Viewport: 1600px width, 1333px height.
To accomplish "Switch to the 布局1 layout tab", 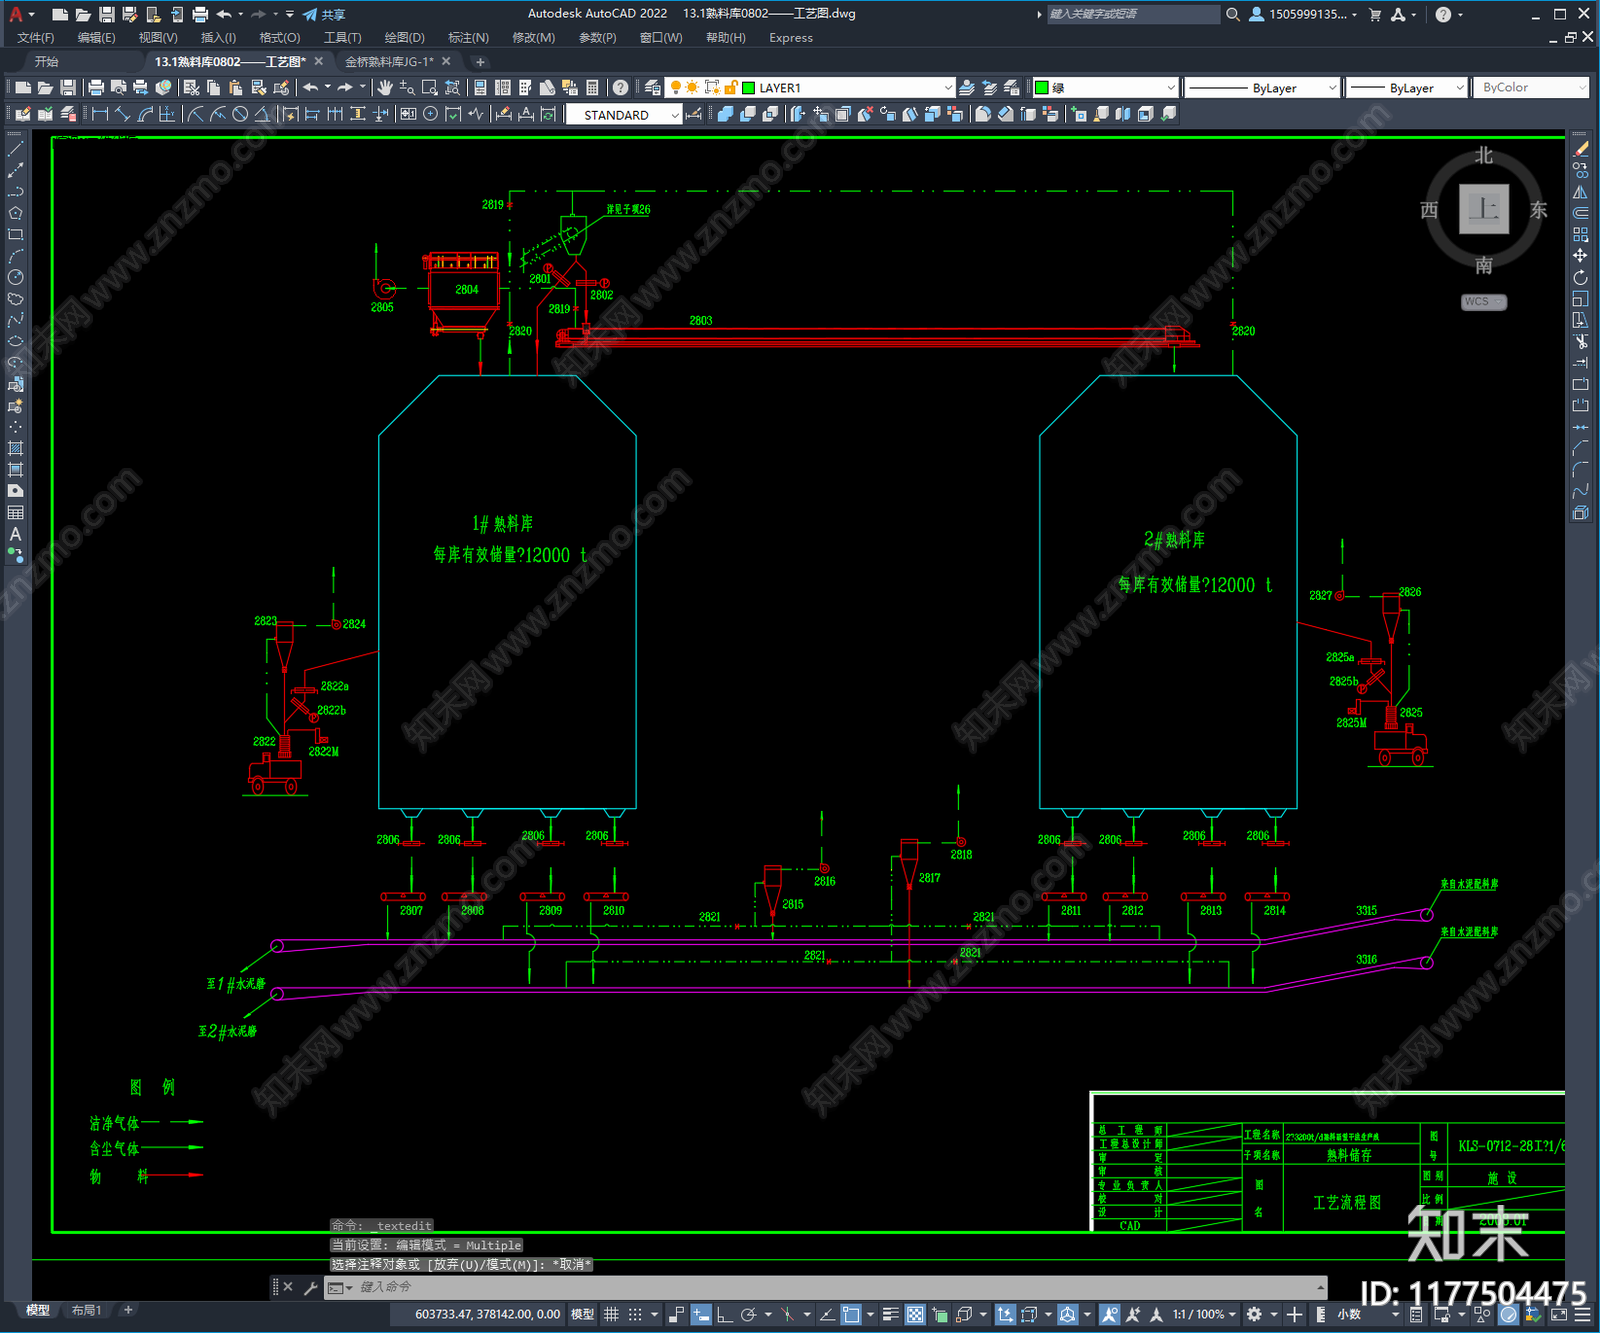I will point(86,1310).
